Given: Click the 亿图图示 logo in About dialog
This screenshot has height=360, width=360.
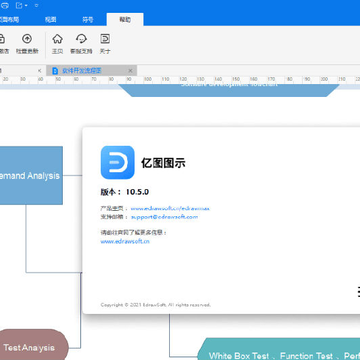Looking at the screenshot, I should (x=117, y=163).
